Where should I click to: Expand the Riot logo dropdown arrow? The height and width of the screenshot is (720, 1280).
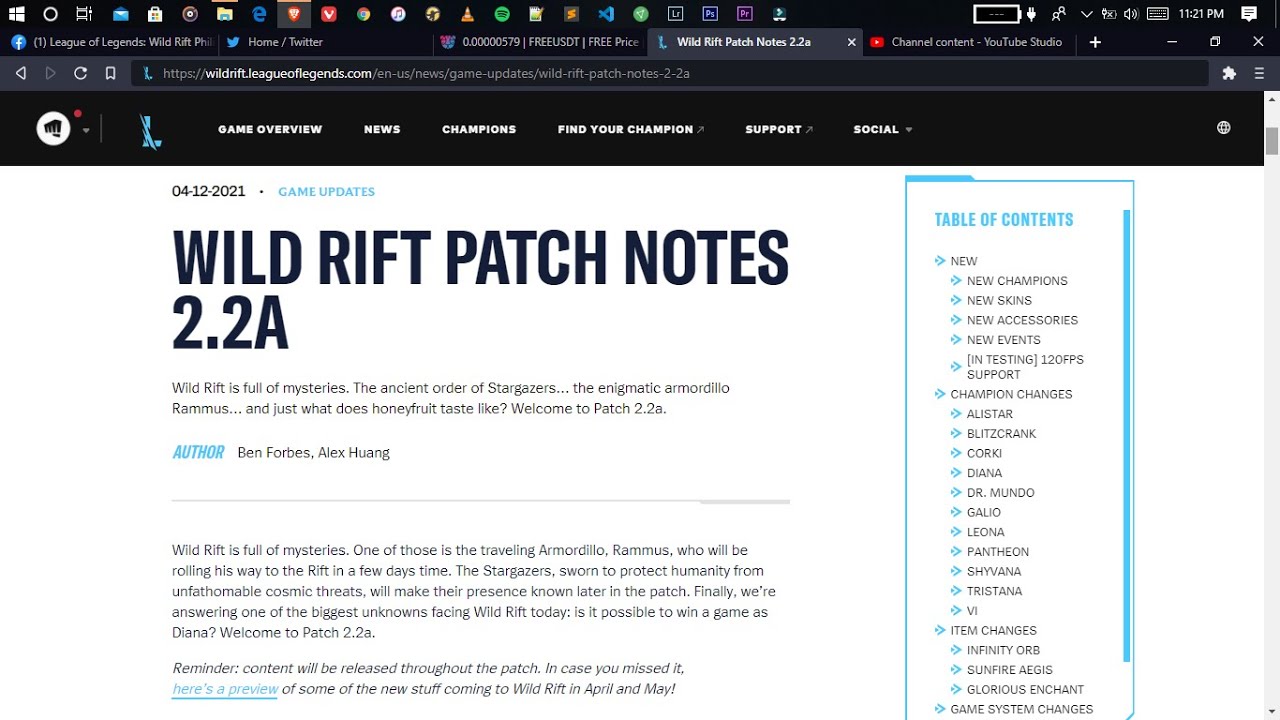click(x=86, y=131)
